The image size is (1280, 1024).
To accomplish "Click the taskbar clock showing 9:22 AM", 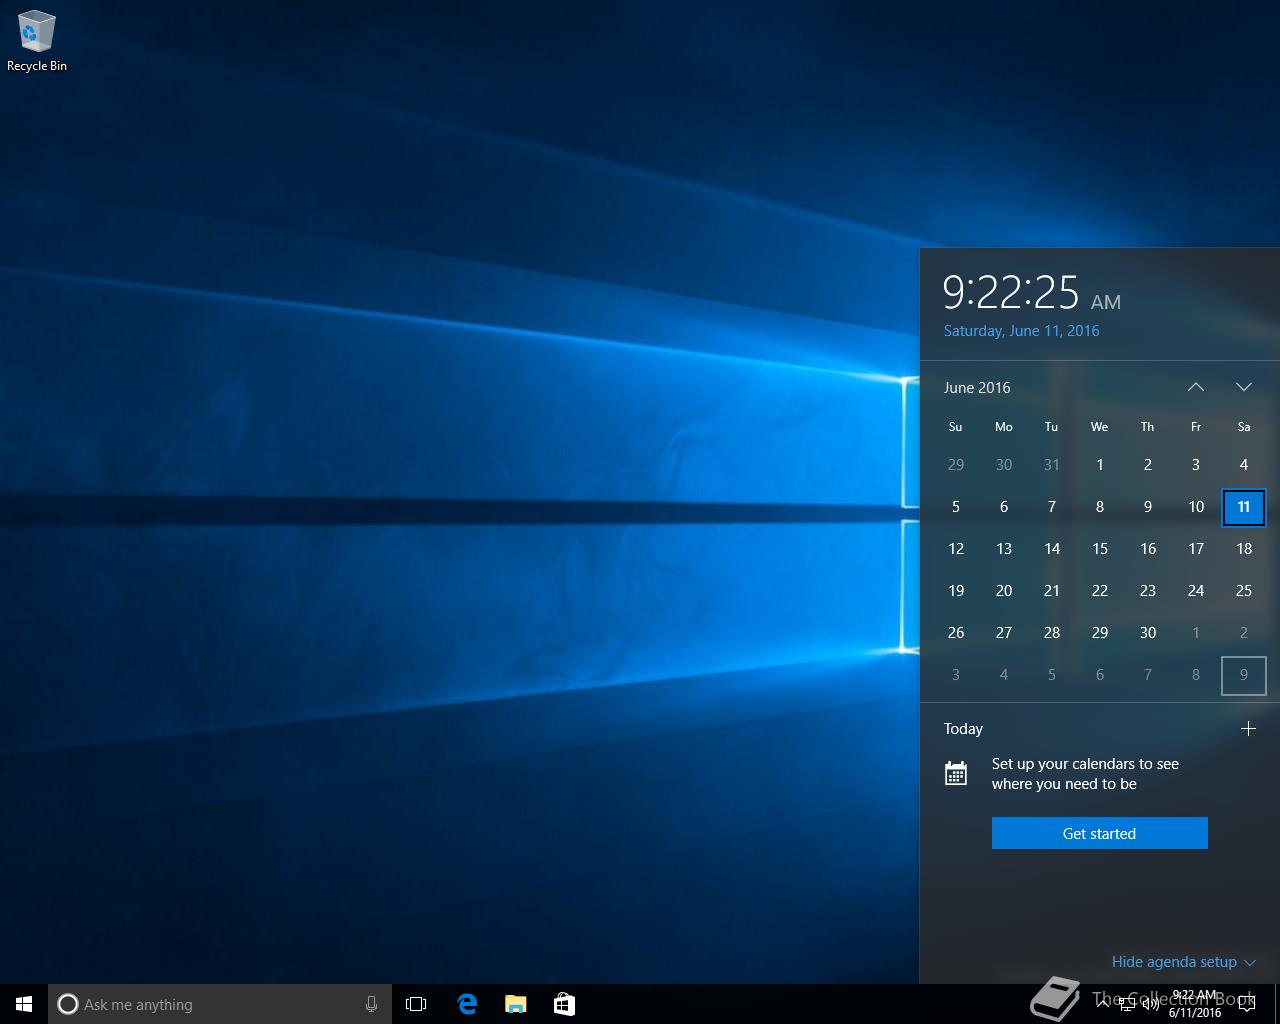I will click(x=1195, y=1004).
